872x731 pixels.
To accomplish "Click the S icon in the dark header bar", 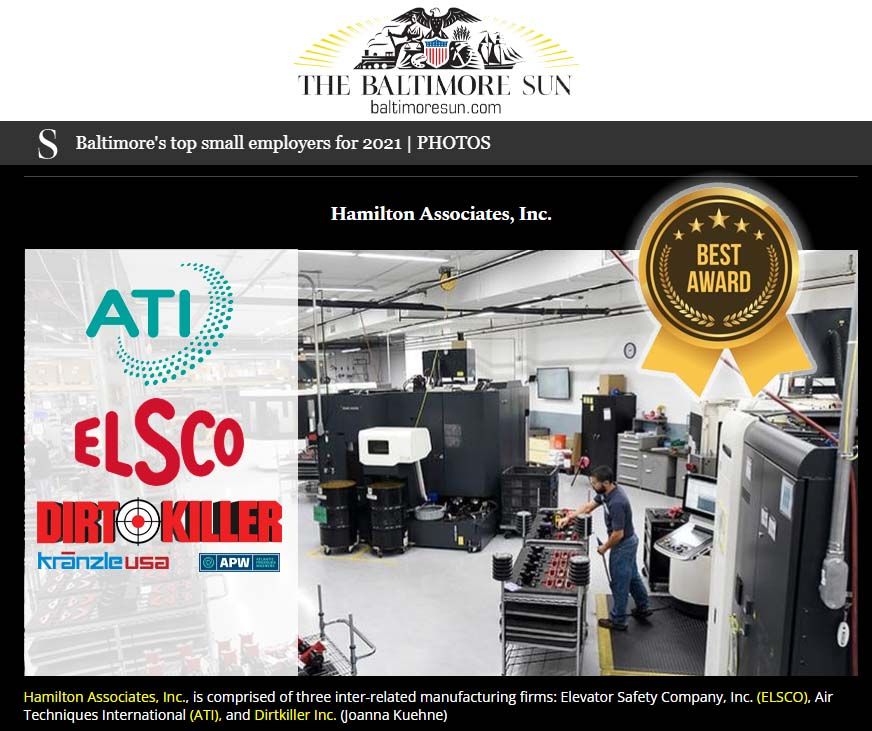I will pos(47,144).
